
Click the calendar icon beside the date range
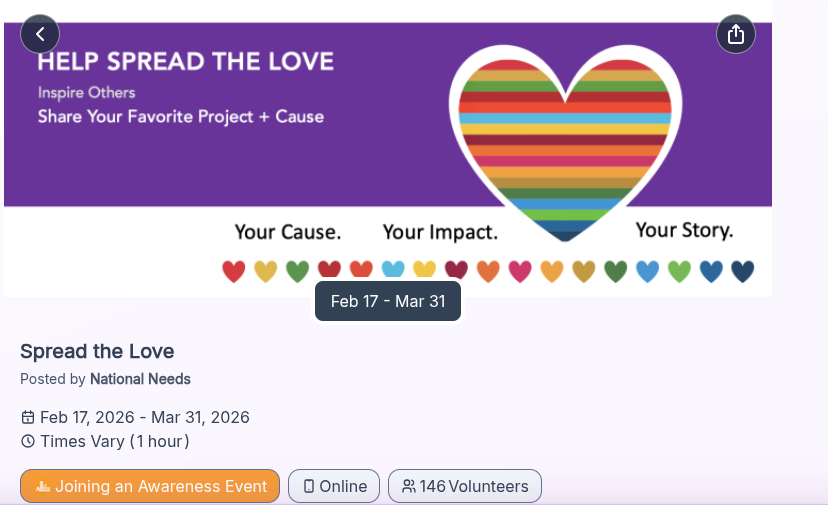tap(28, 417)
